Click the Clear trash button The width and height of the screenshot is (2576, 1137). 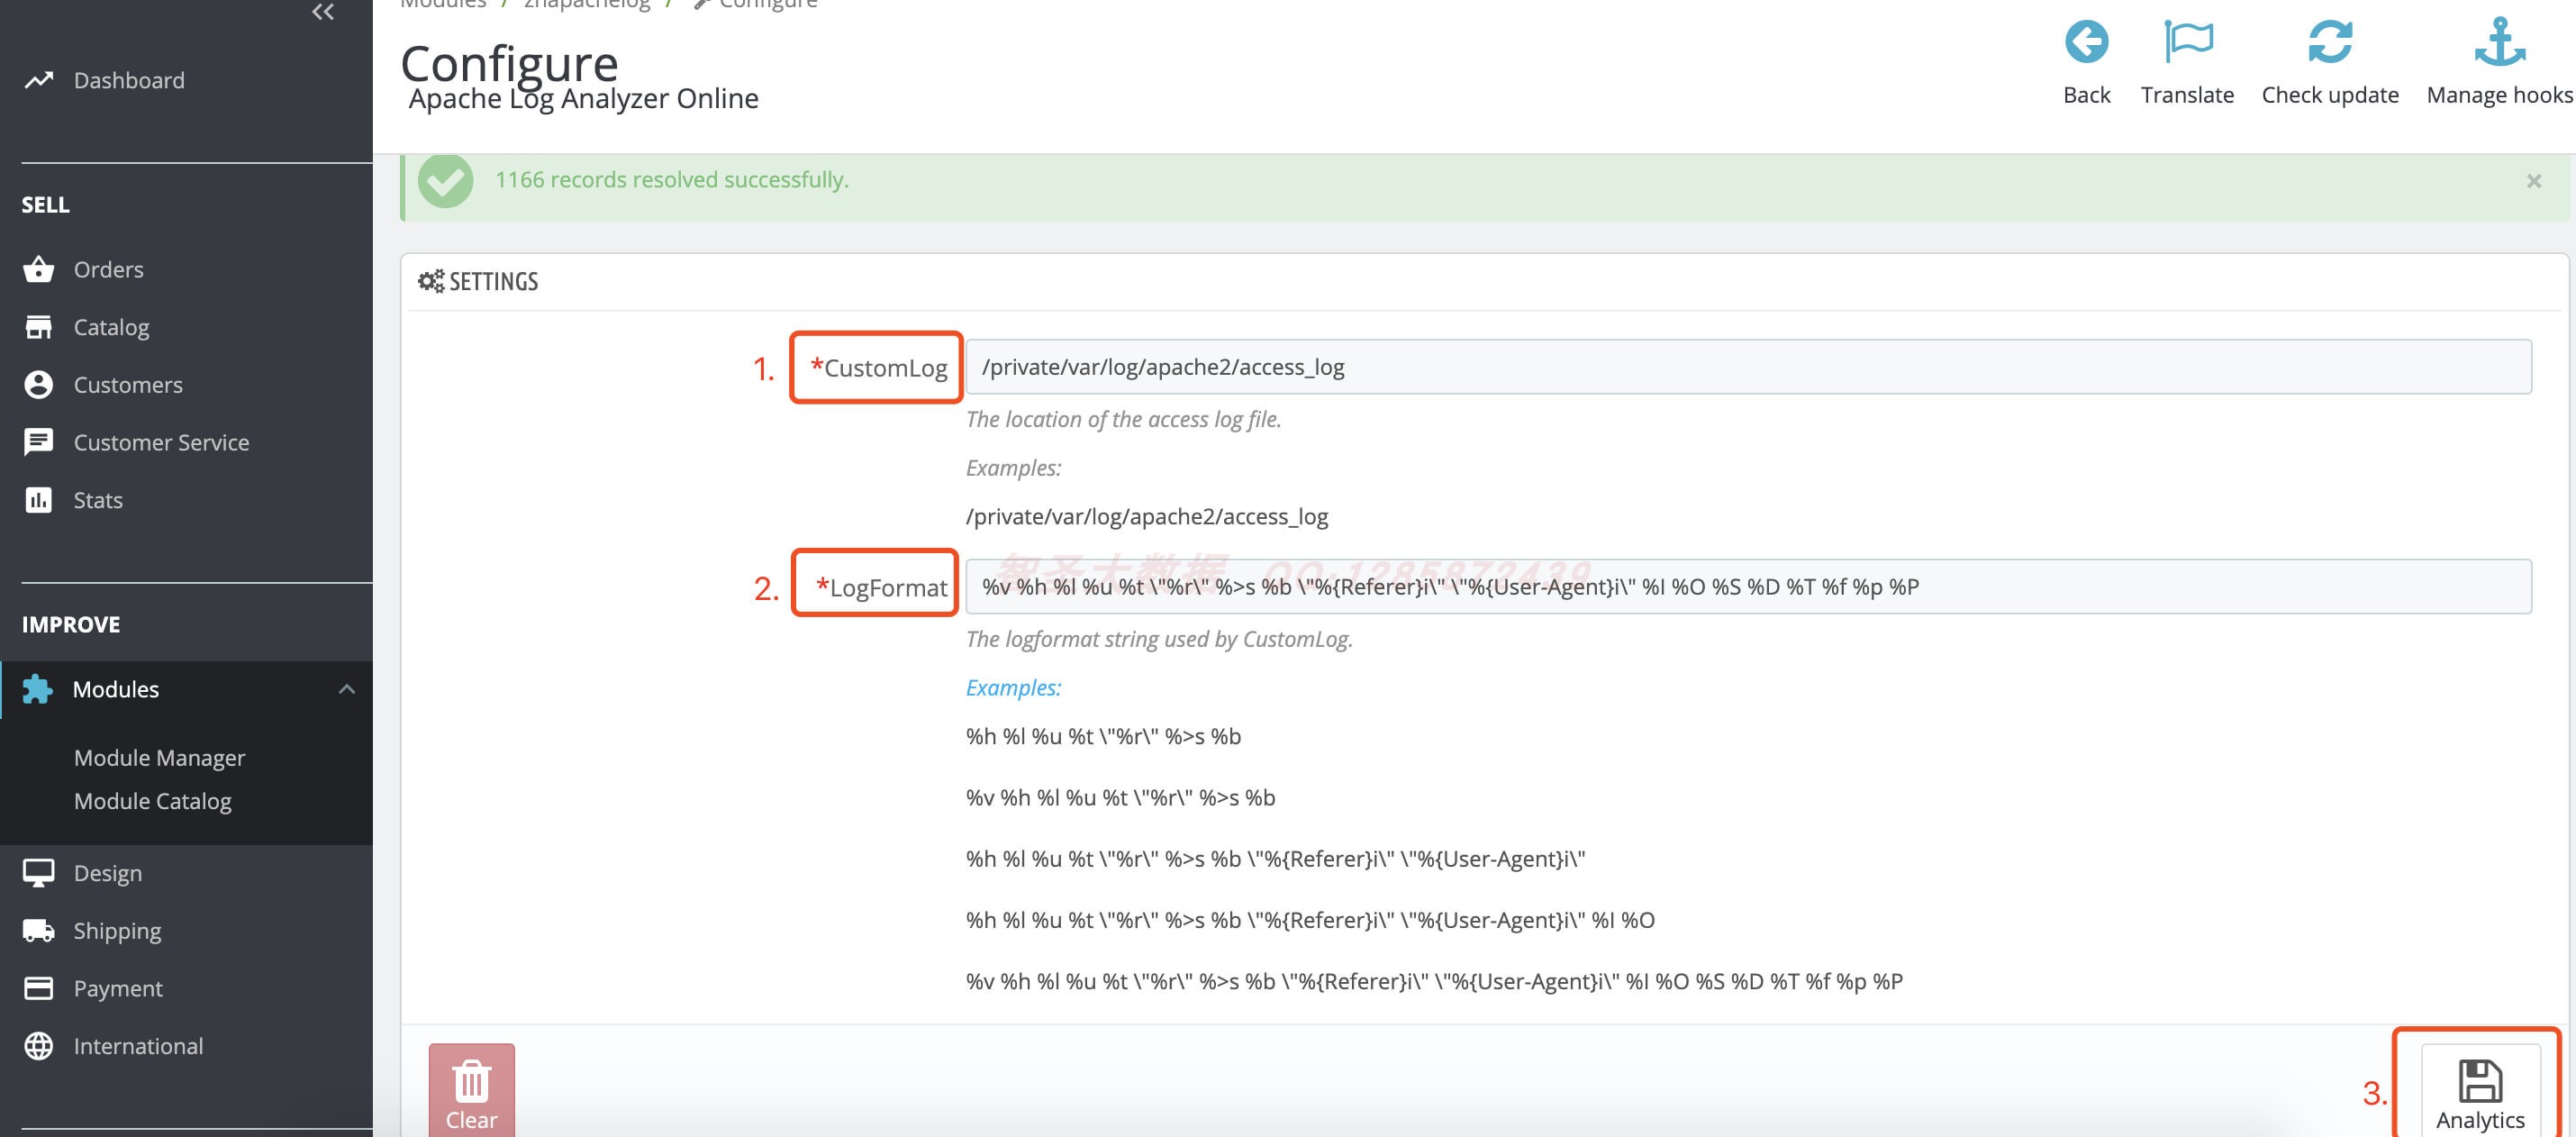(472, 1092)
